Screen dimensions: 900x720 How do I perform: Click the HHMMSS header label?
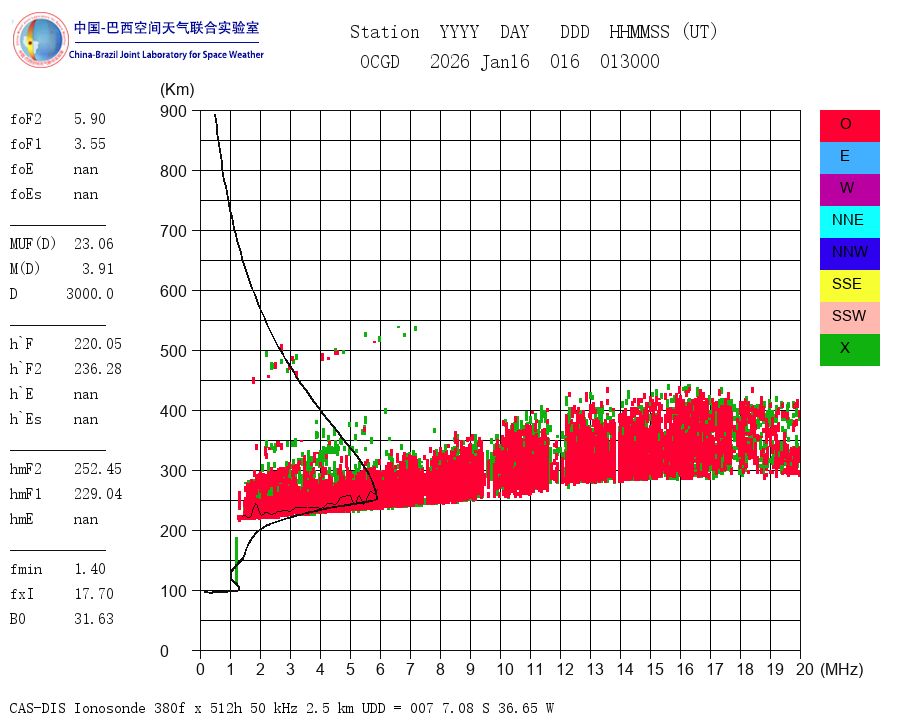tap(639, 32)
